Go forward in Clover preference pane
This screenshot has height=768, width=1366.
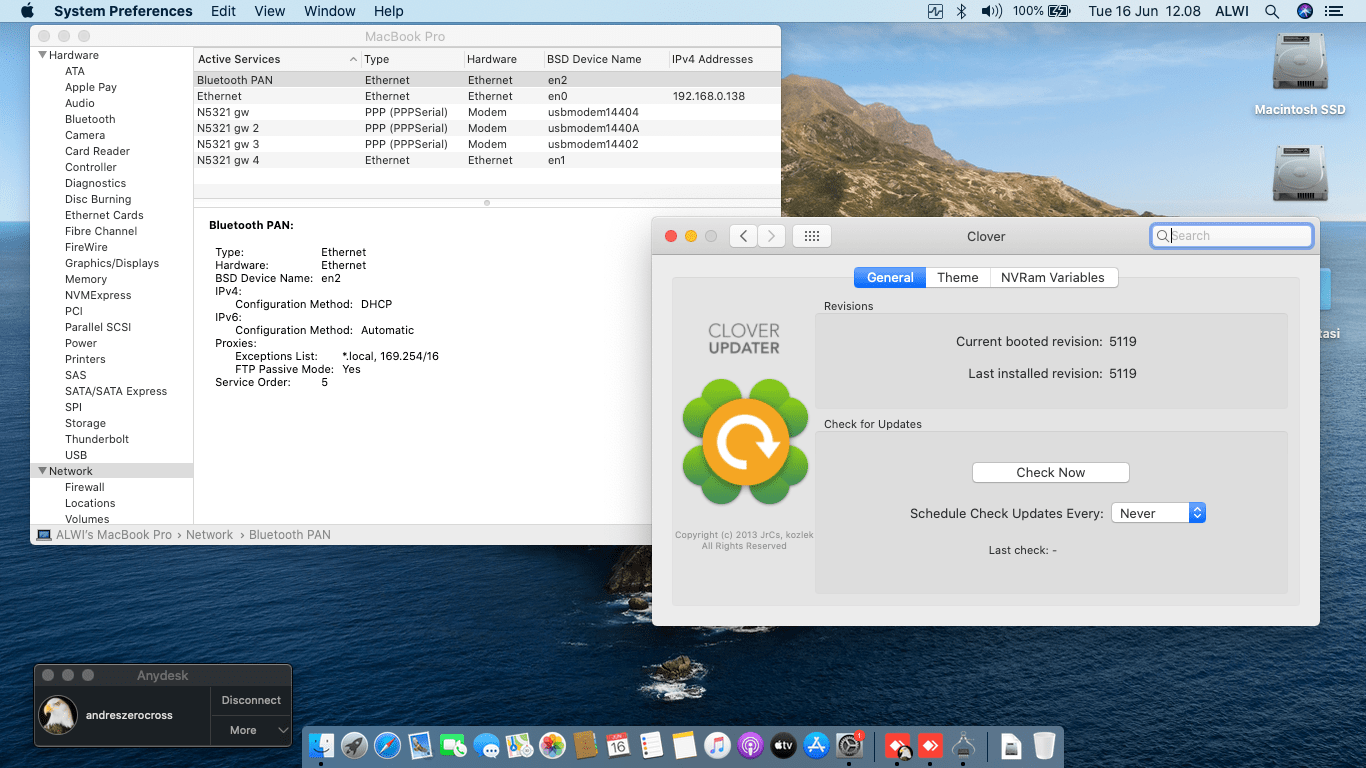tap(771, 236)
